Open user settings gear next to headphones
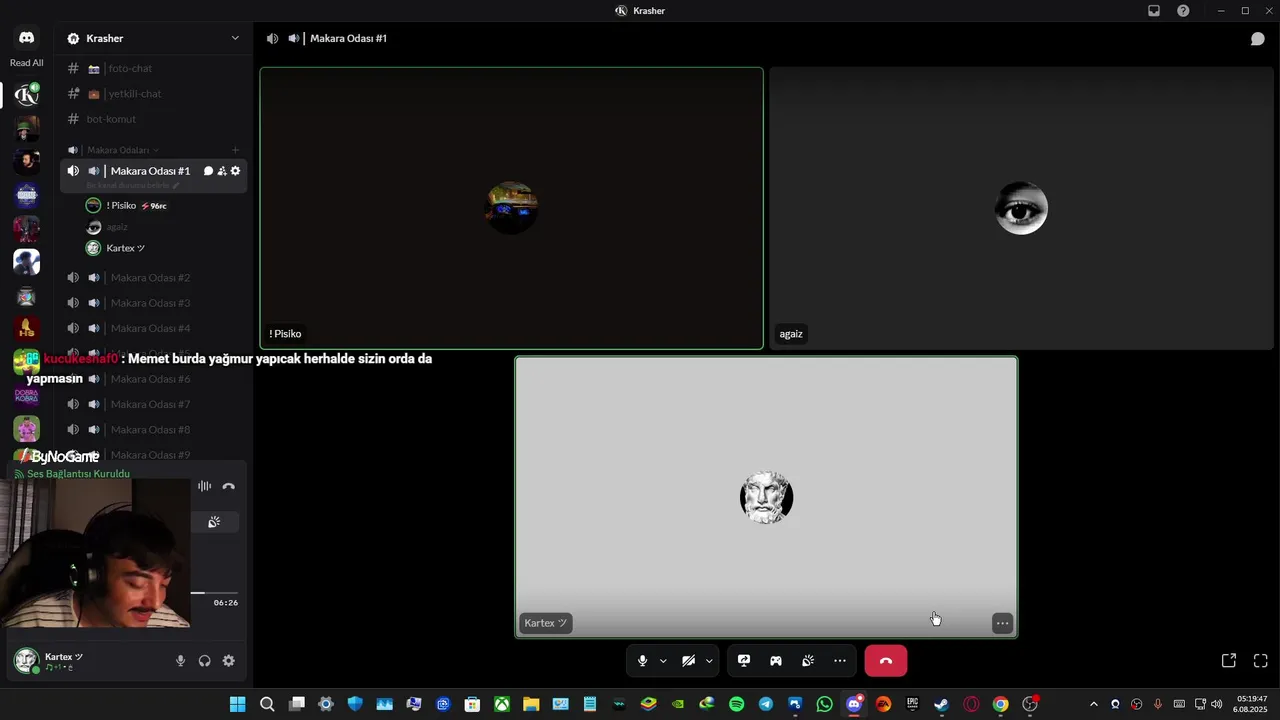The width and height of the screenshot is (1280, 720). coord(229,661)
